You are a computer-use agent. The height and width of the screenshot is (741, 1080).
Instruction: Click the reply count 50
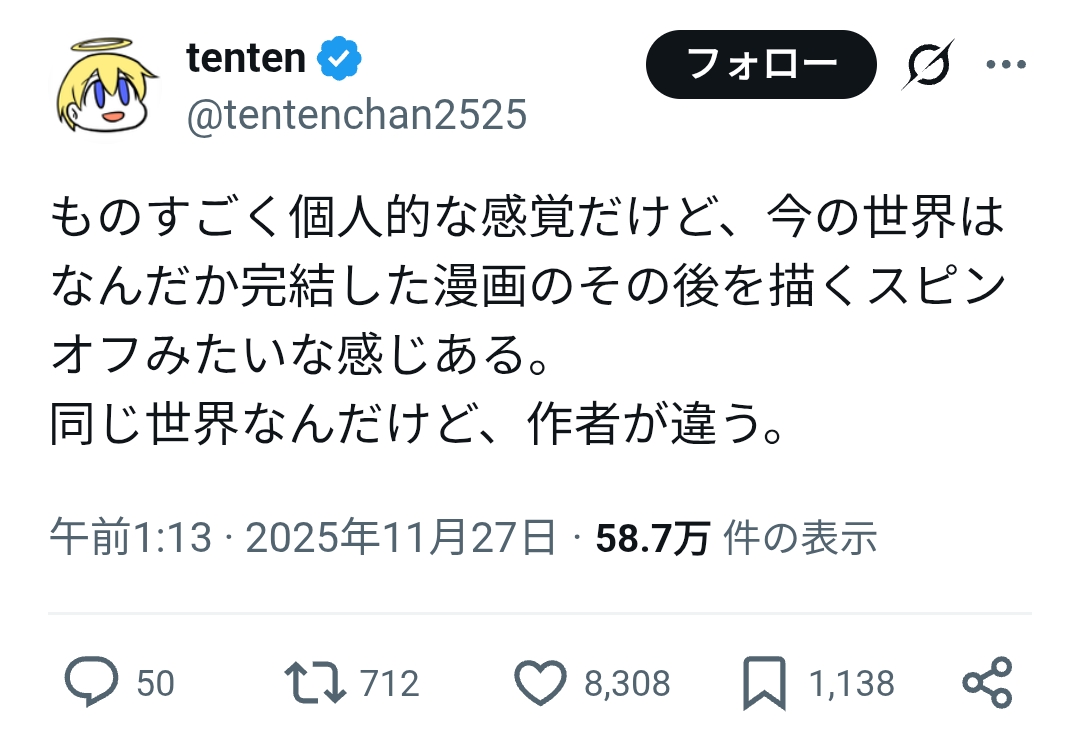click(155, 684)
